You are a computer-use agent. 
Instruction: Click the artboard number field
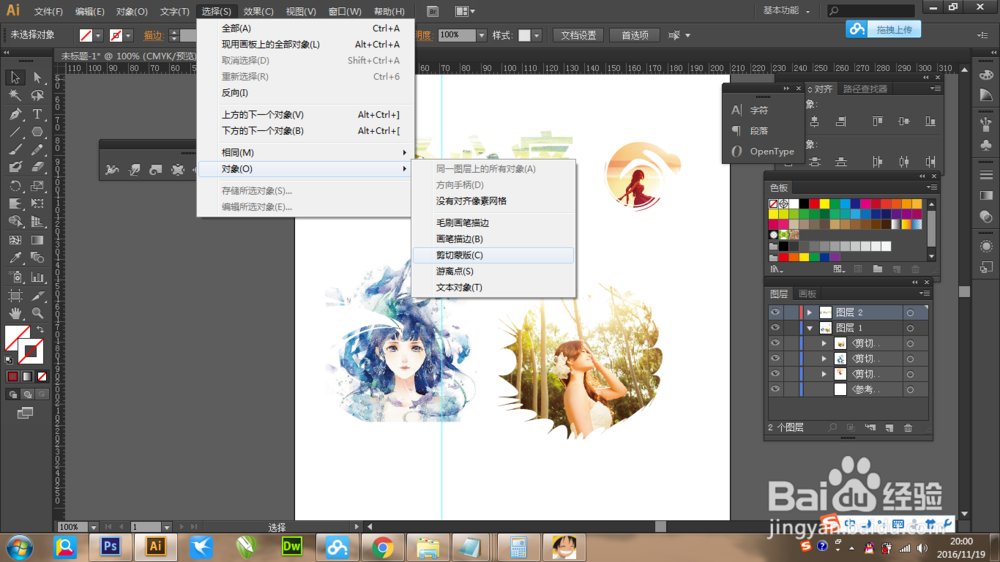click(x=146, y=528)
